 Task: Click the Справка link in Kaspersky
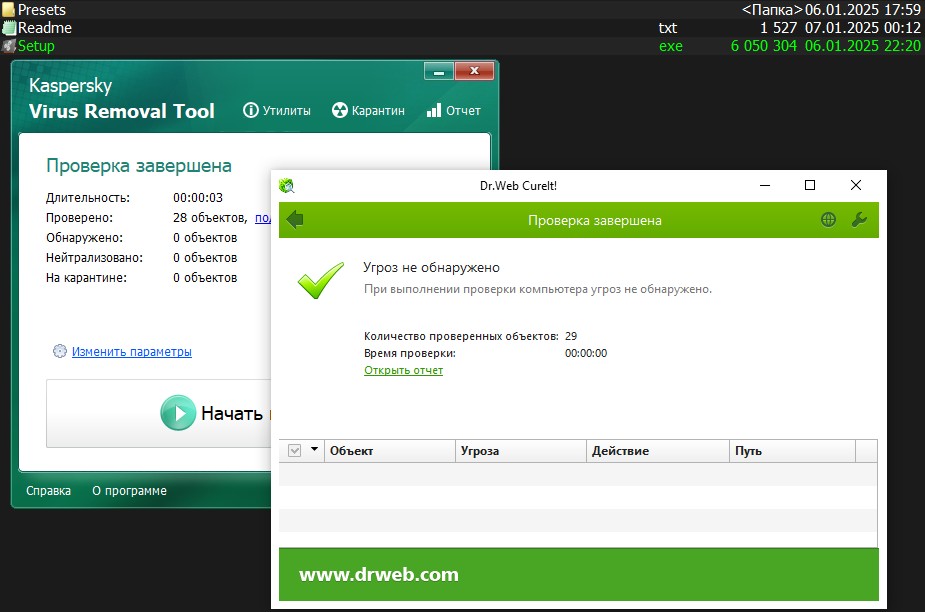[48, 491]
